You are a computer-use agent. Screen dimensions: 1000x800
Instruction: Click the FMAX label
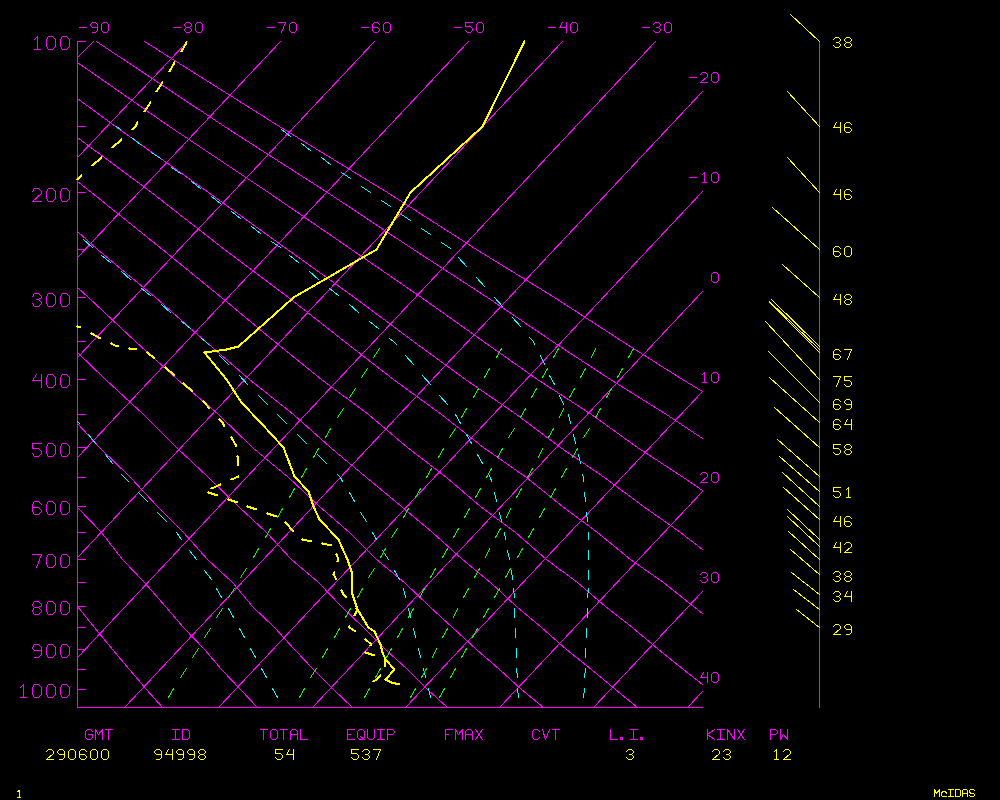tap(463, 735)
